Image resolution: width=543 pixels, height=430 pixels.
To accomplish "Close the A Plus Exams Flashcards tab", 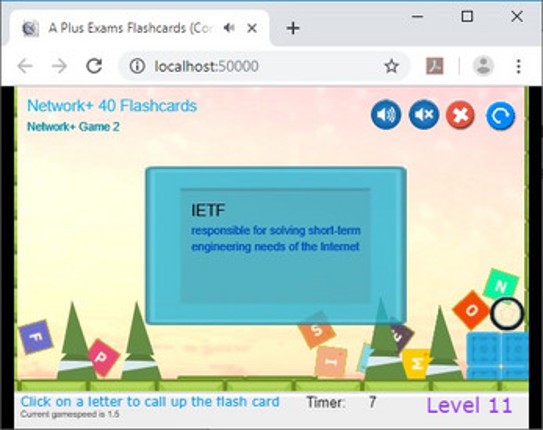I will click(252, 28).
